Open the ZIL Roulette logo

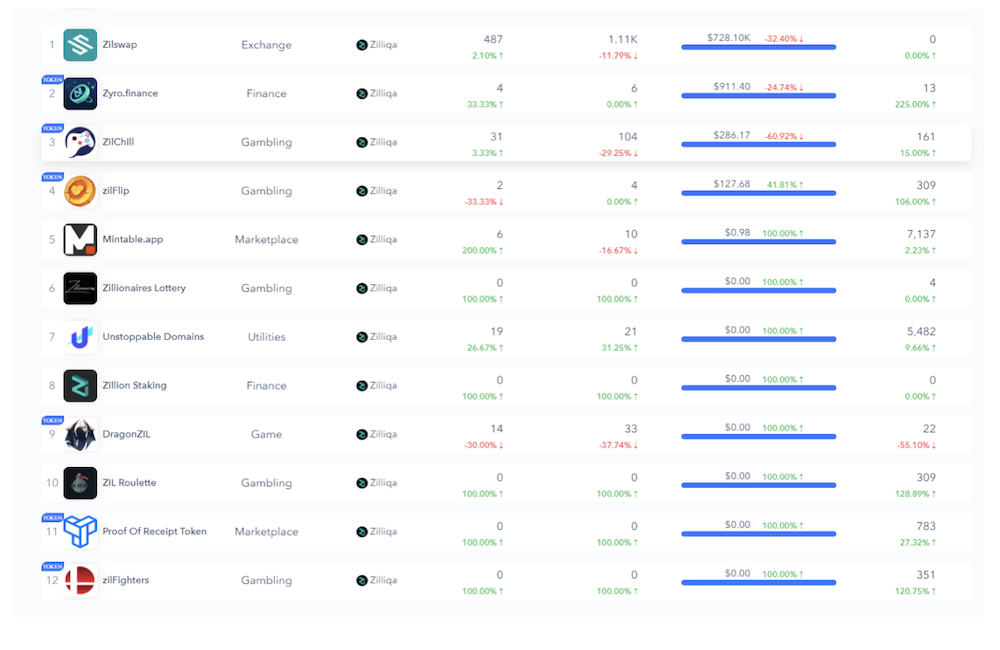pyautogui.click(x=80, y=483)
